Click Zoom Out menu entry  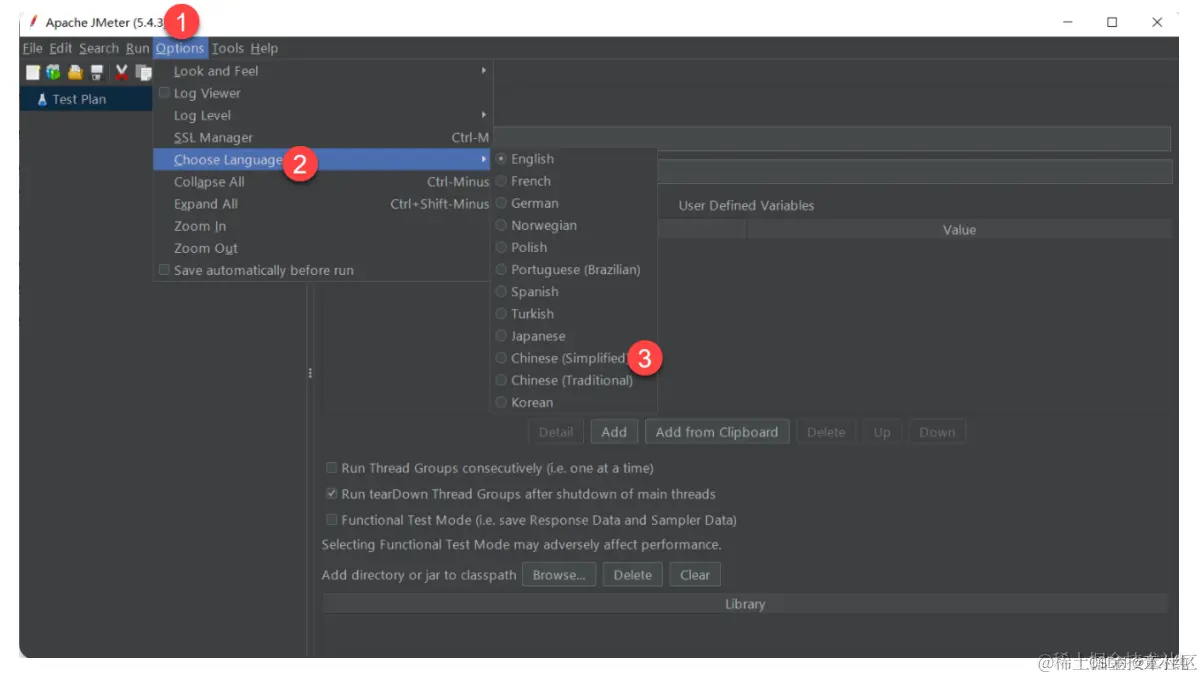322,248
